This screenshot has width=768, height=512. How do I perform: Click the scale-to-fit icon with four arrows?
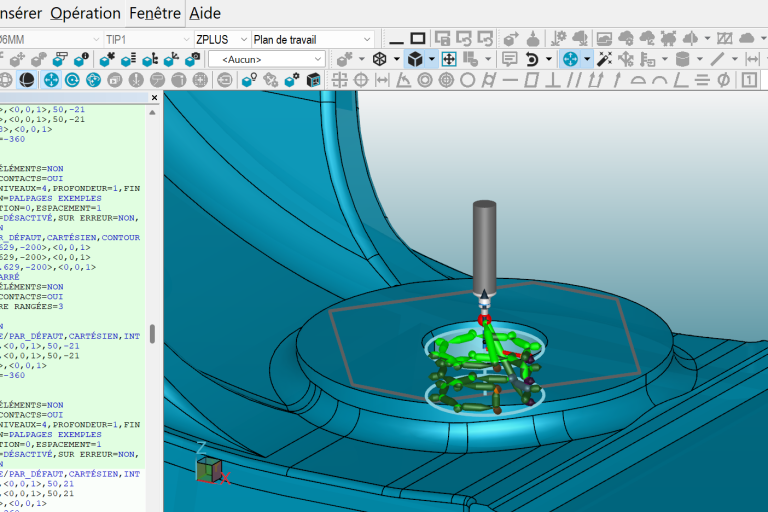(449, 59)
